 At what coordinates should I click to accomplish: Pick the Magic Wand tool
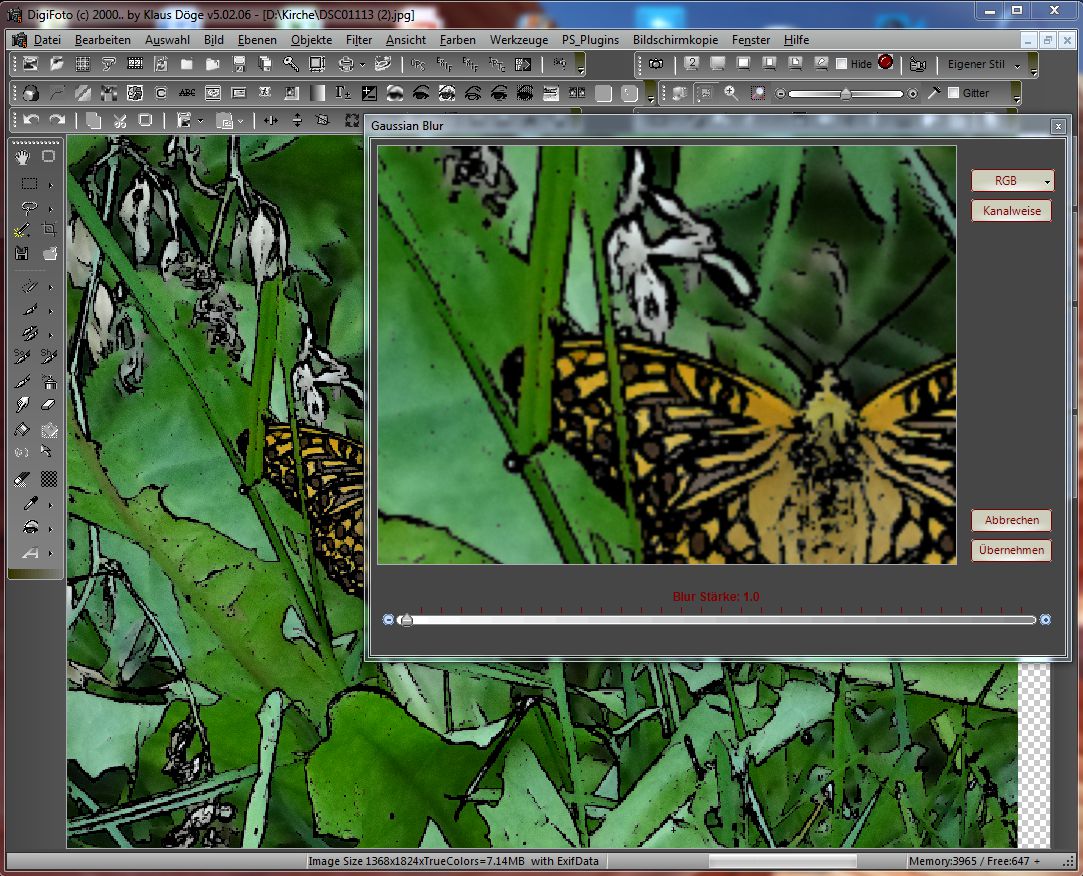point(22,230)
